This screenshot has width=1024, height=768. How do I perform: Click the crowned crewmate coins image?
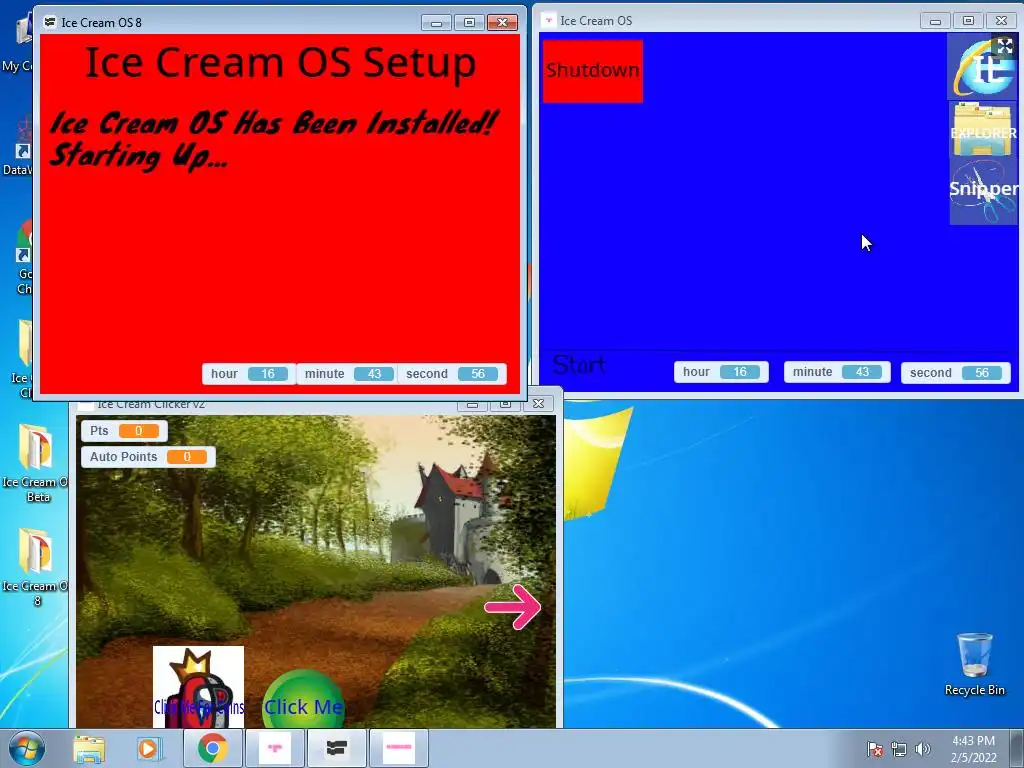point(199,687)
